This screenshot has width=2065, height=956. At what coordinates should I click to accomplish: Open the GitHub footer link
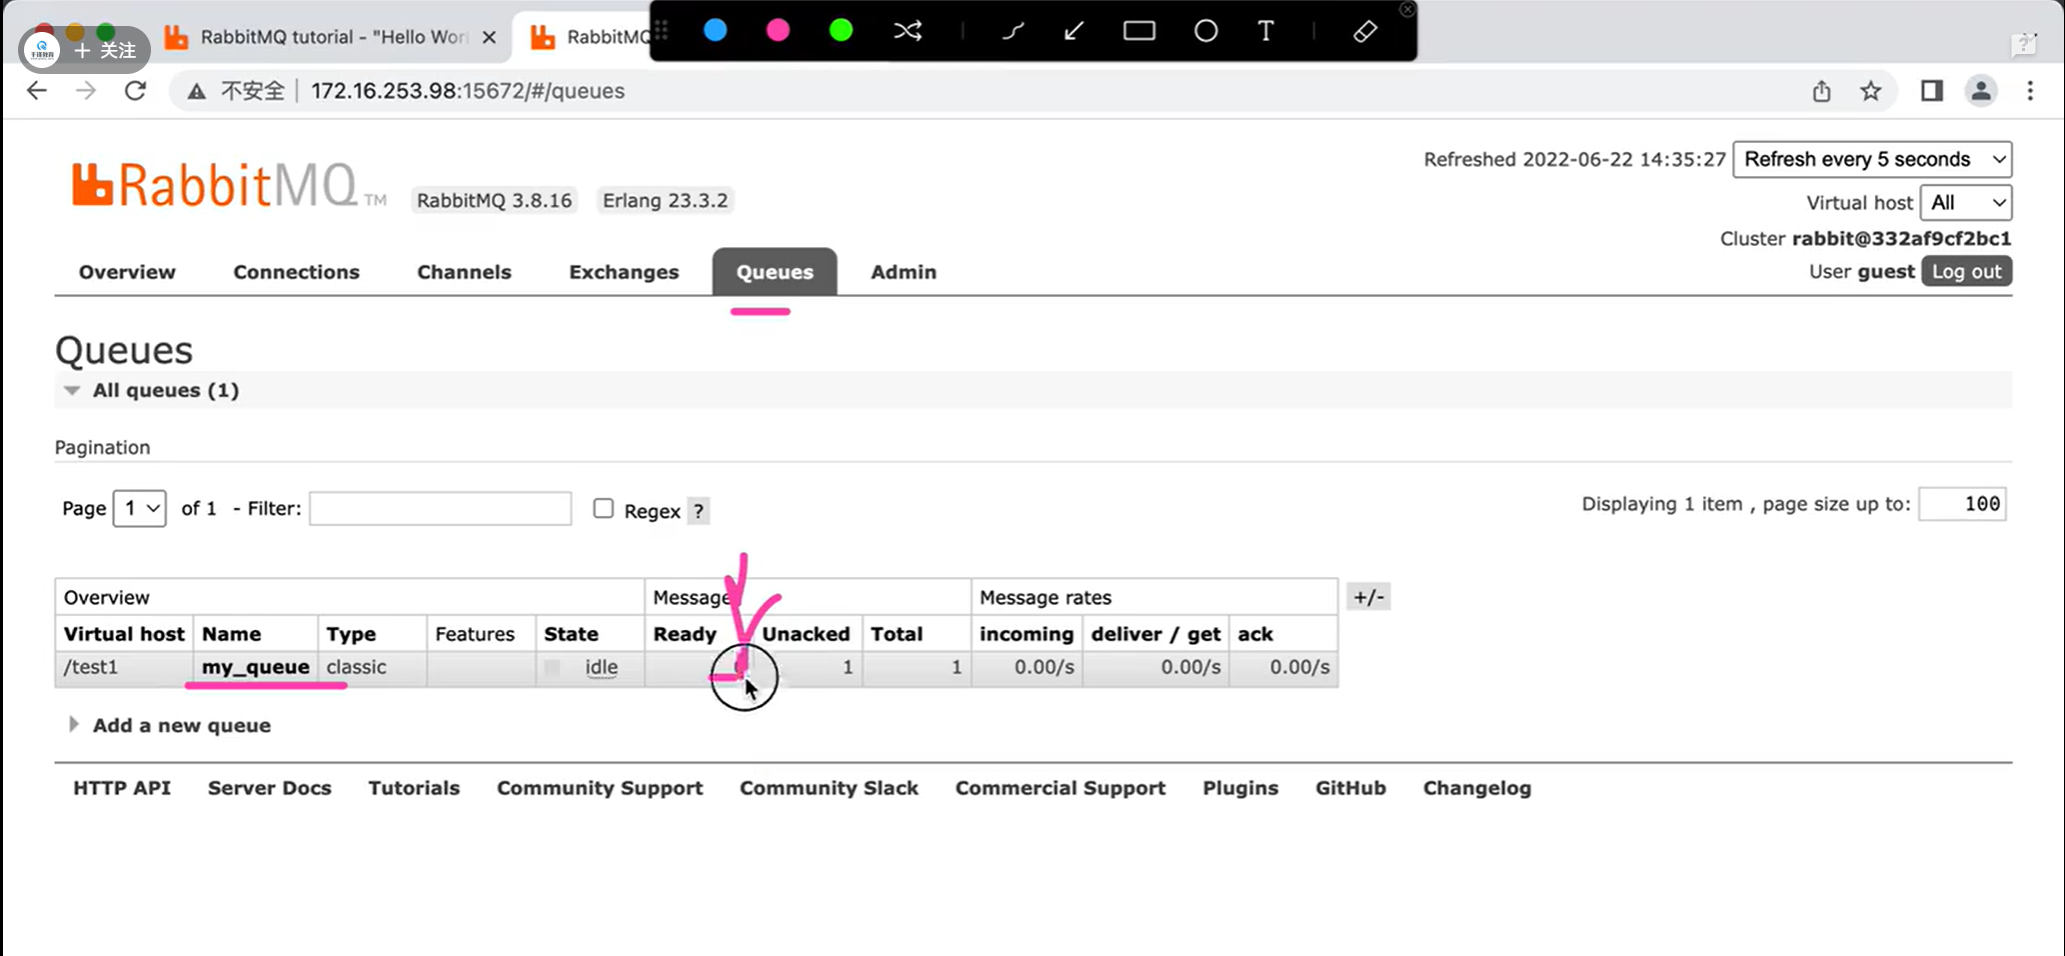tap(1350, 788)
